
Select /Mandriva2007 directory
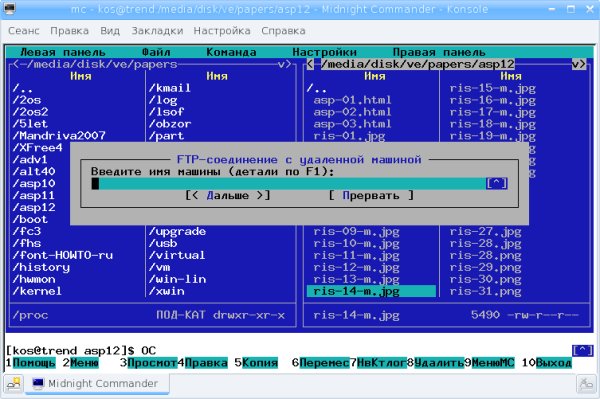59,135
